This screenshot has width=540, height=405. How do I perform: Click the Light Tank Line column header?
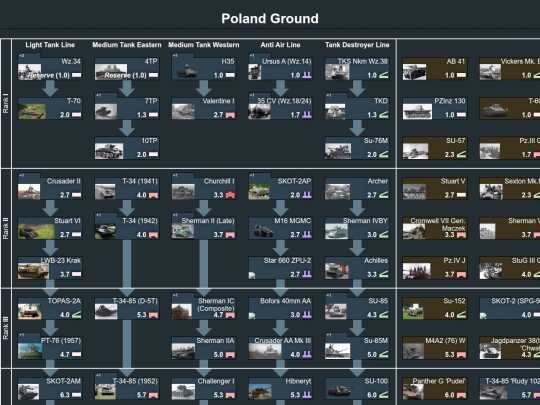coord(50,45)
